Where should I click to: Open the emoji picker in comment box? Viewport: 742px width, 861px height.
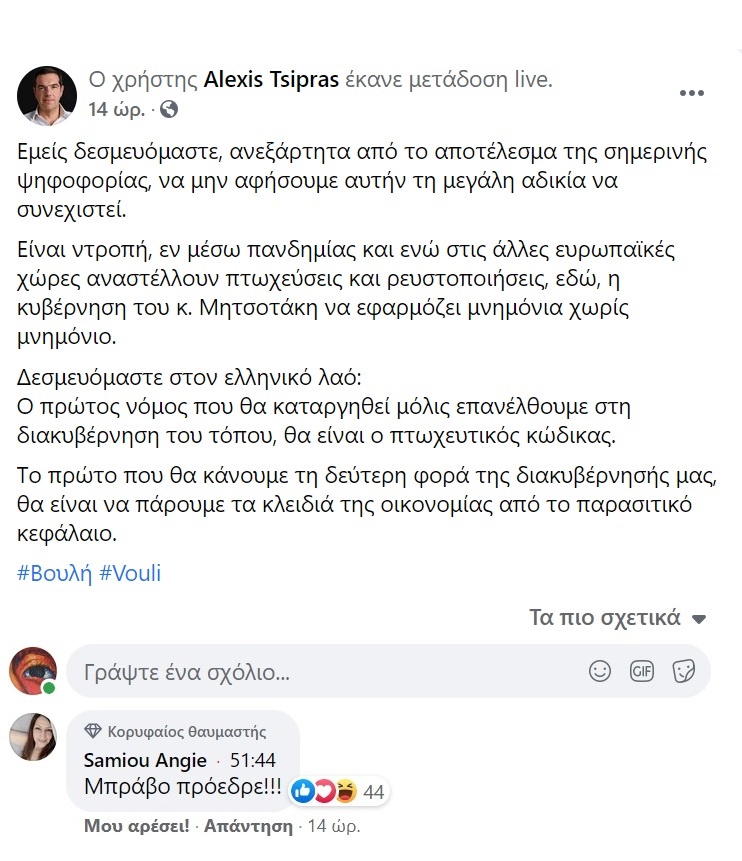(x=600, y=671)
